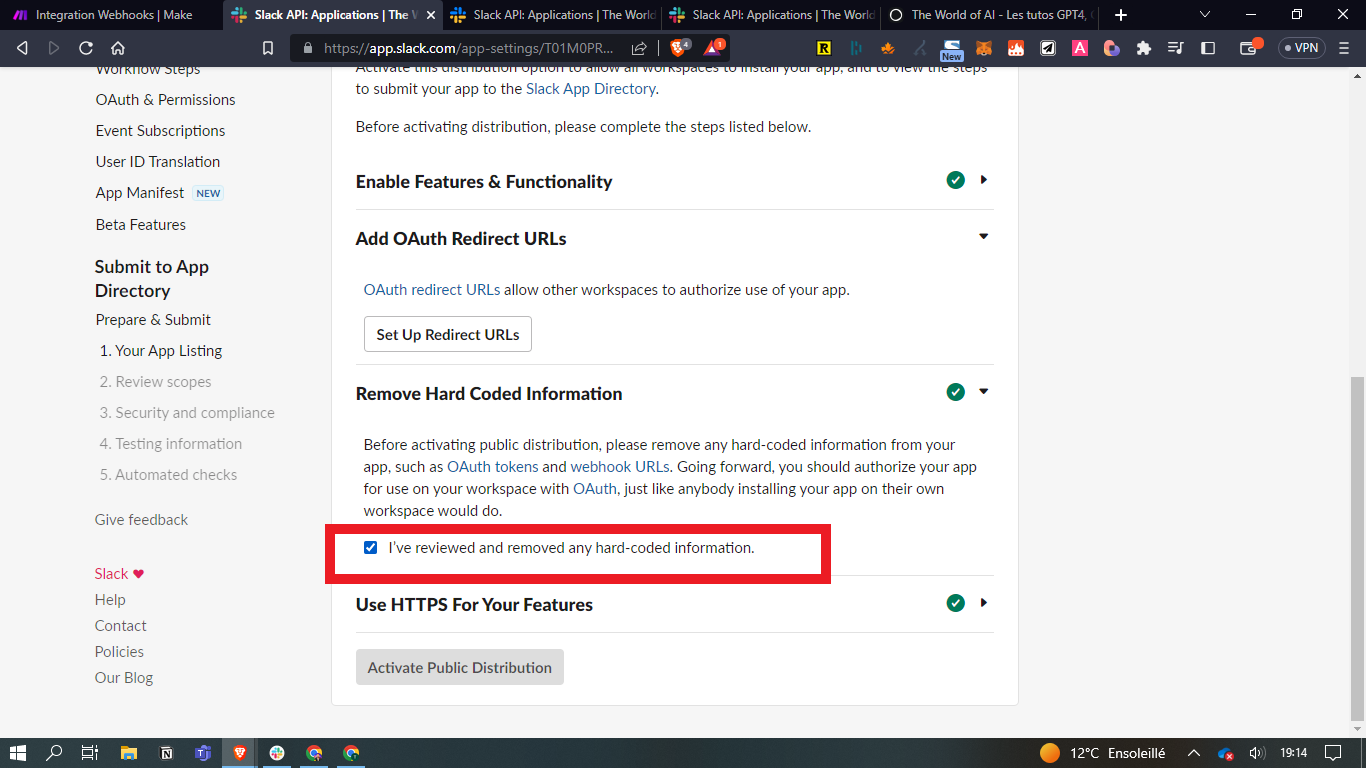Click the Activate Public Distribution button
The width and height of the screenshot is (1366, 768).
[459, 668]
